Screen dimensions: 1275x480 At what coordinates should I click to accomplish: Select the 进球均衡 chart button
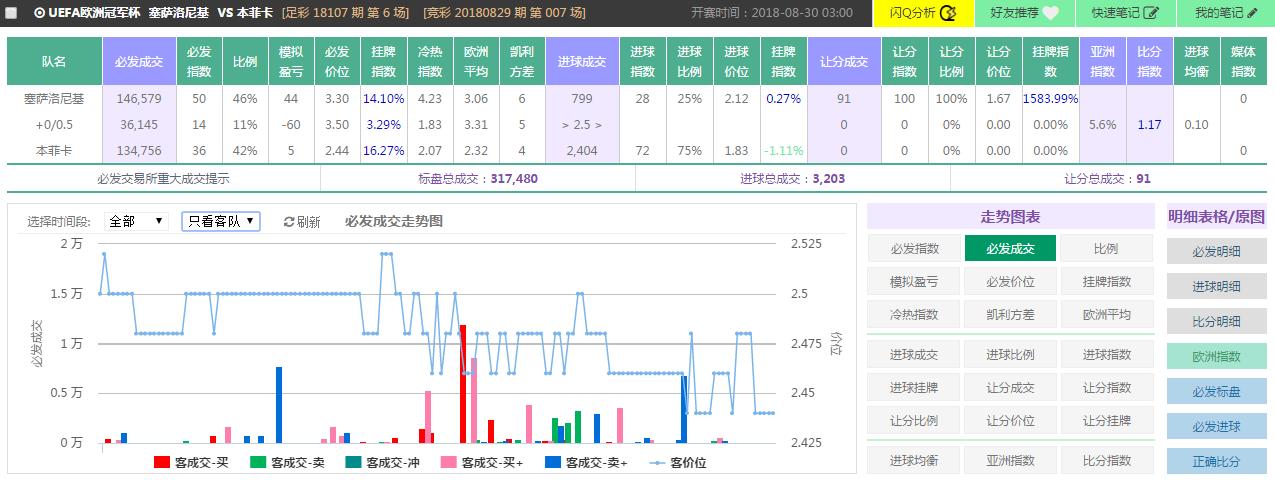[914, 461]
